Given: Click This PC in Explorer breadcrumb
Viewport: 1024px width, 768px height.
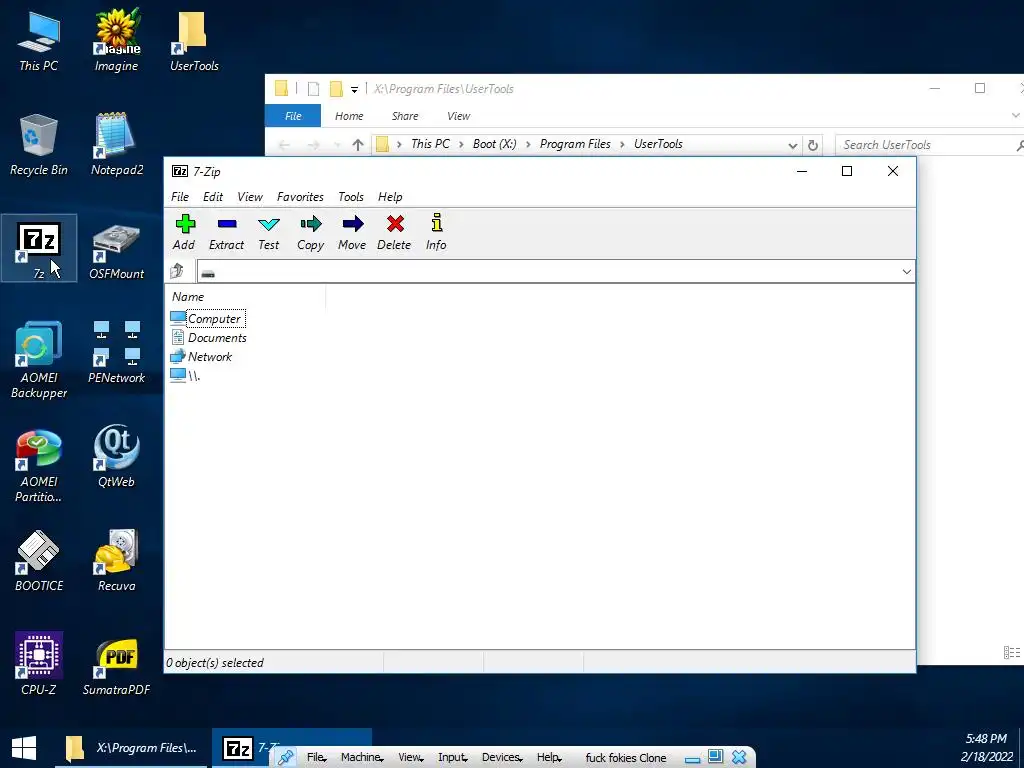Looking at the screenshot, I should coord(430,144).
